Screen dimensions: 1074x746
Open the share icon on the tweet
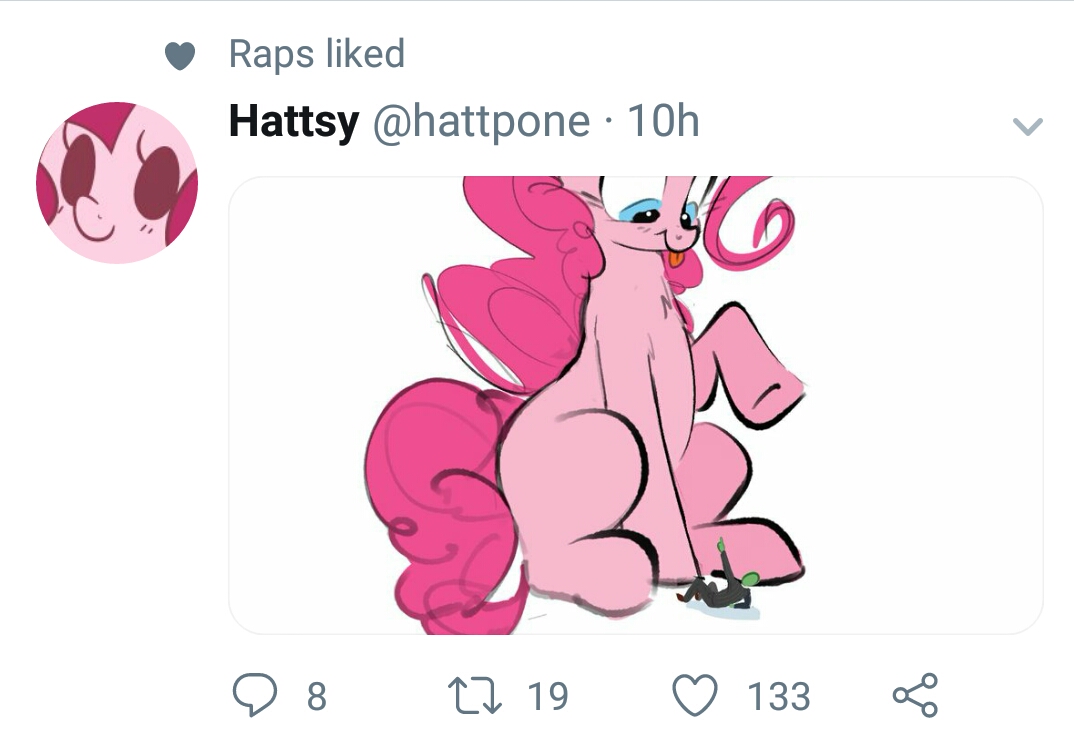[x=914, y=695]
